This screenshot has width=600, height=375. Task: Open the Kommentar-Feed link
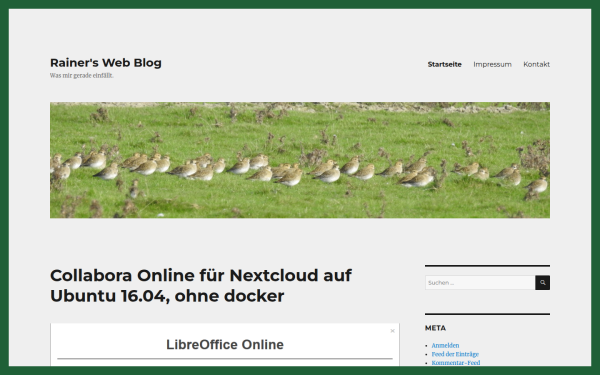click(x=456, y=363)
